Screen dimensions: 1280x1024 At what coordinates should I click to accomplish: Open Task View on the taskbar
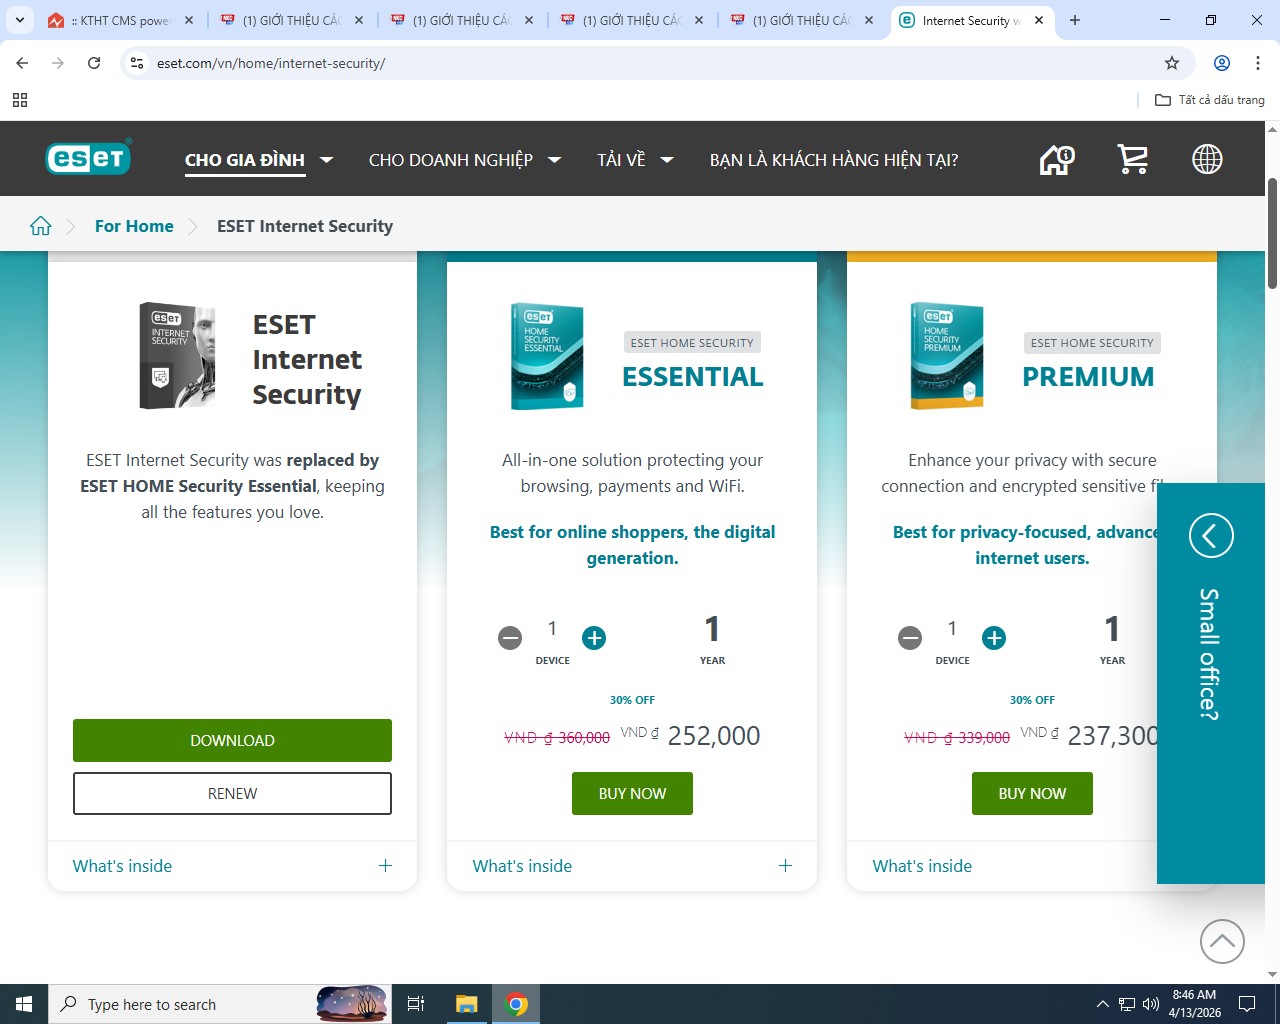[x=416, y=1004]
